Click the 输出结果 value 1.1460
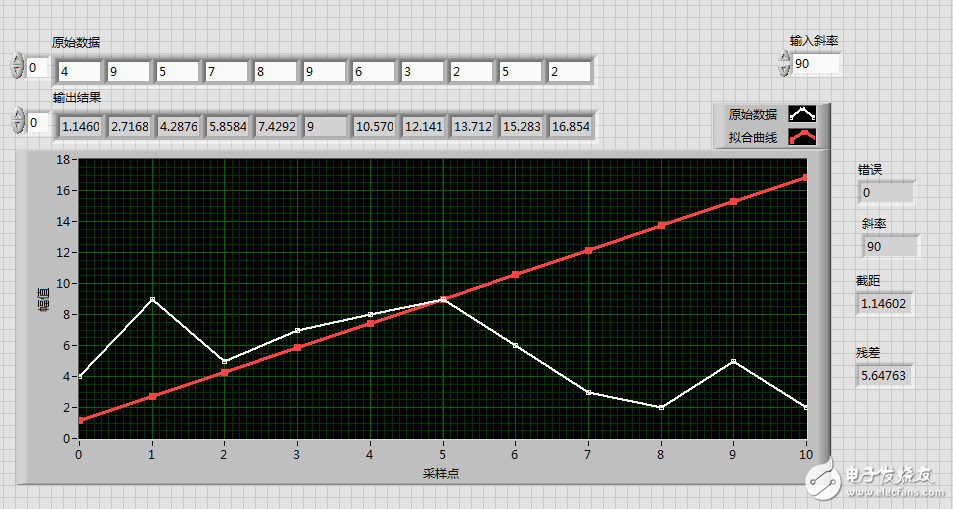The image size is (953, 509). [x=80, y=126]
